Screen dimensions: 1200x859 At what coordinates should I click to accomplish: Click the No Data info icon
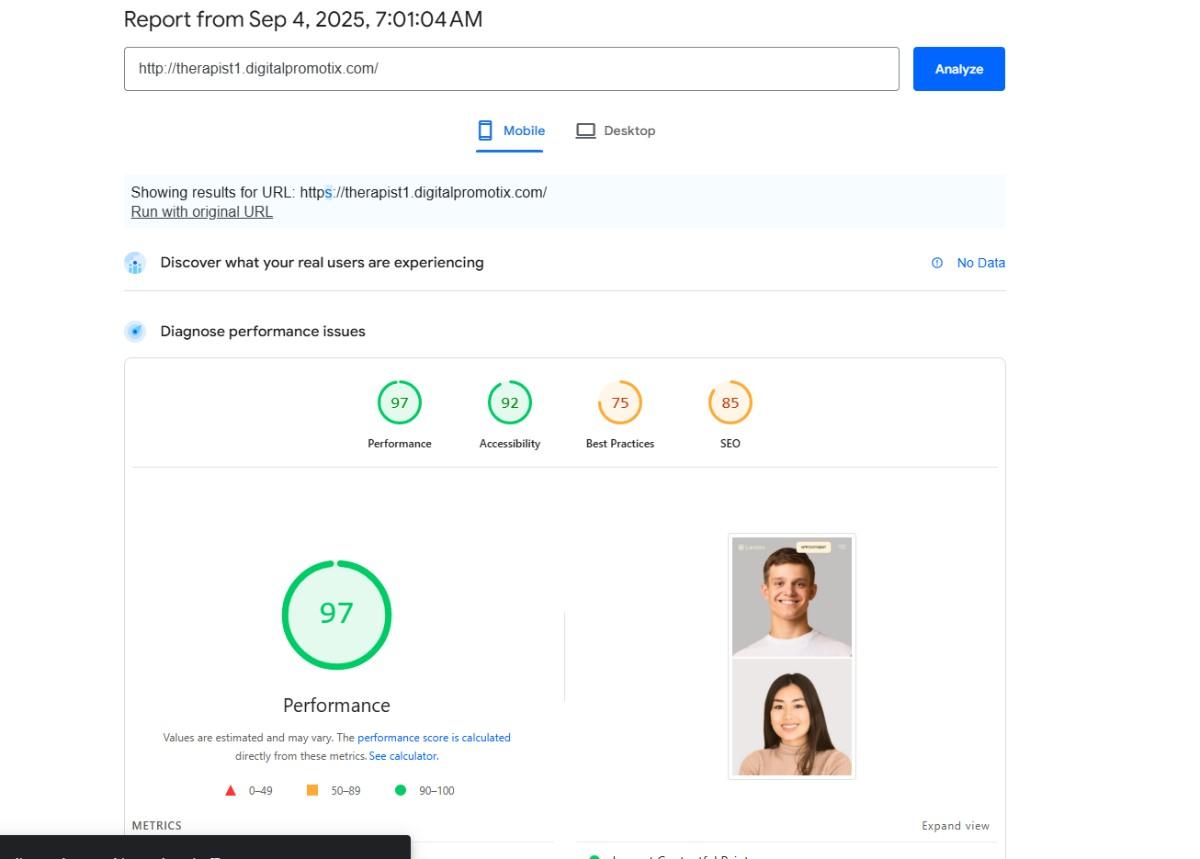[937, 263]
